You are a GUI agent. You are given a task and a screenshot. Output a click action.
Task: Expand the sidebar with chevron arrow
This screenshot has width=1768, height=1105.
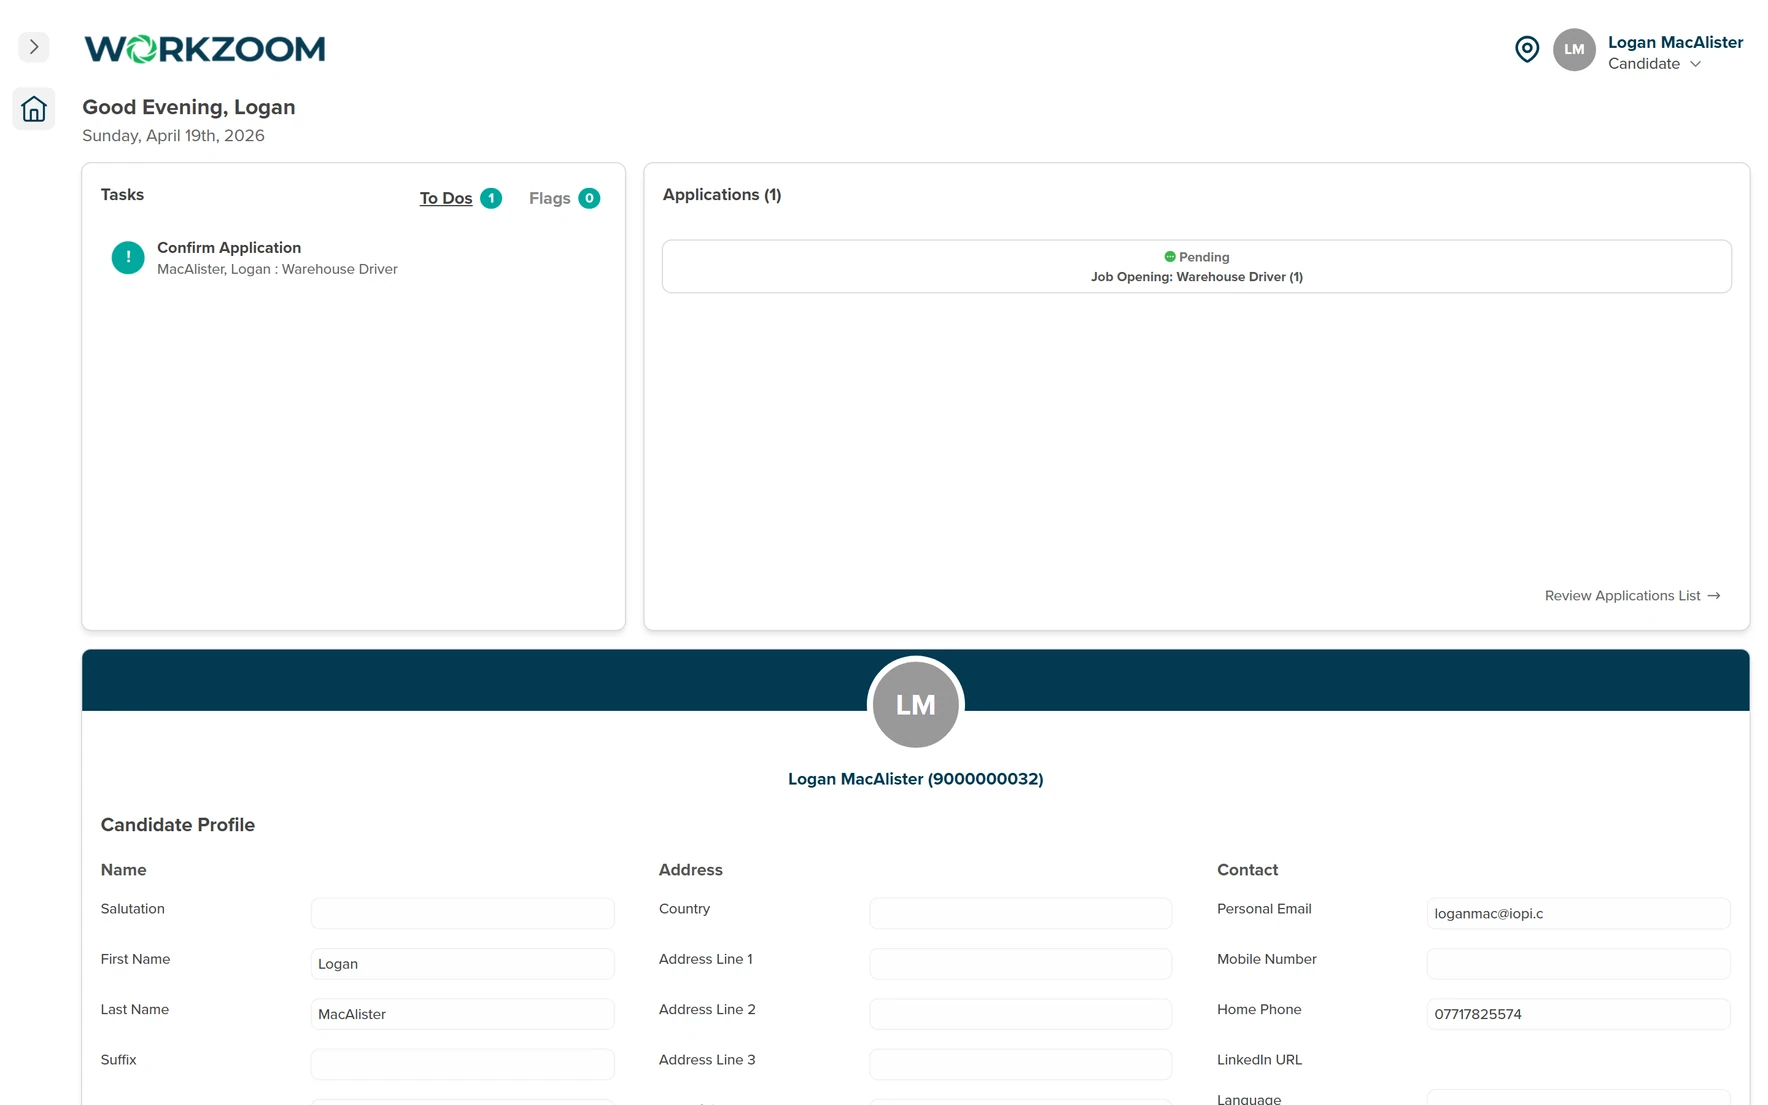[34, 47]
